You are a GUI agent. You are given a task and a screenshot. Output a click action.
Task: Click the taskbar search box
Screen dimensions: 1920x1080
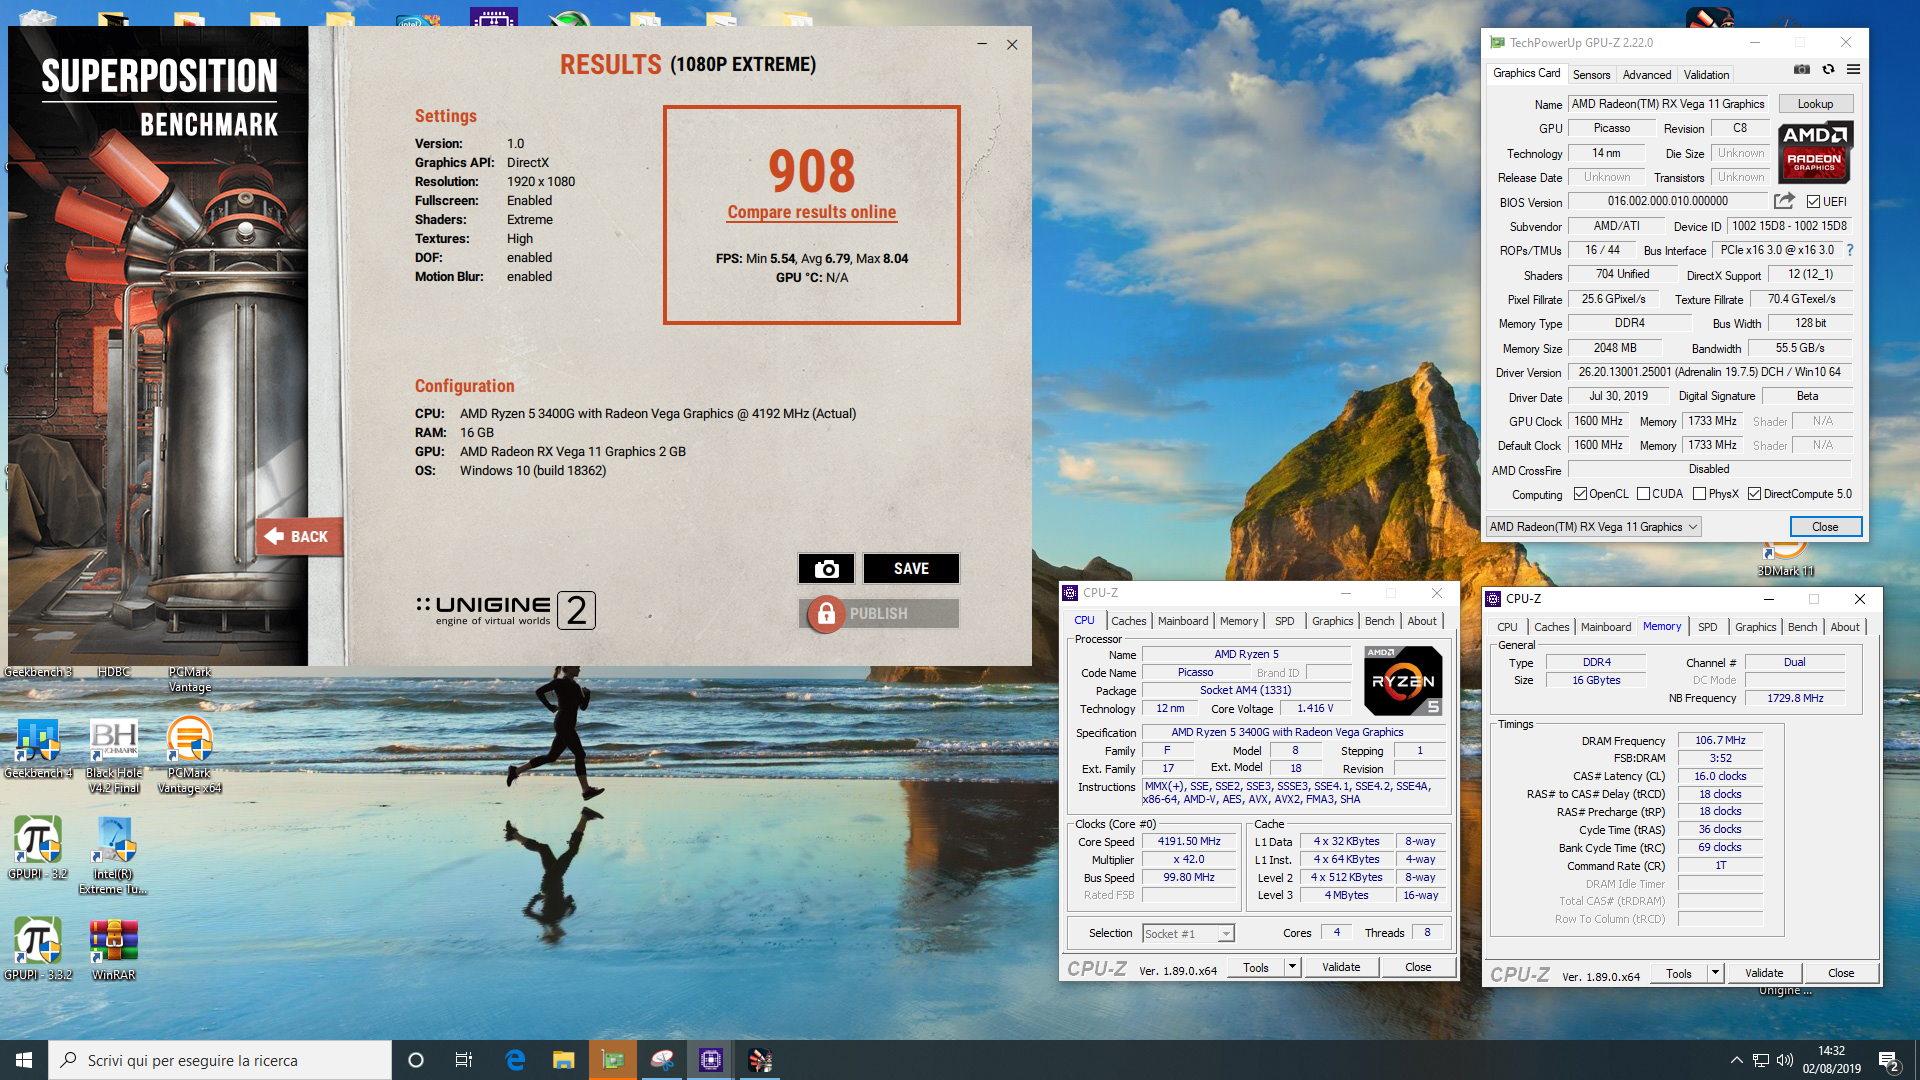point(220,1060)
